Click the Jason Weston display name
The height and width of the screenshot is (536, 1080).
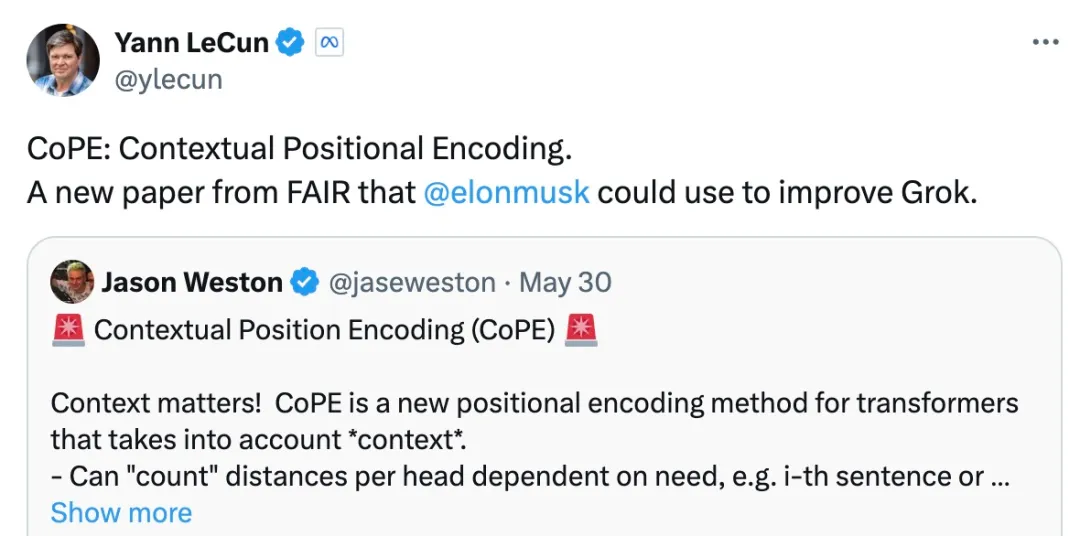pos(192,282)
